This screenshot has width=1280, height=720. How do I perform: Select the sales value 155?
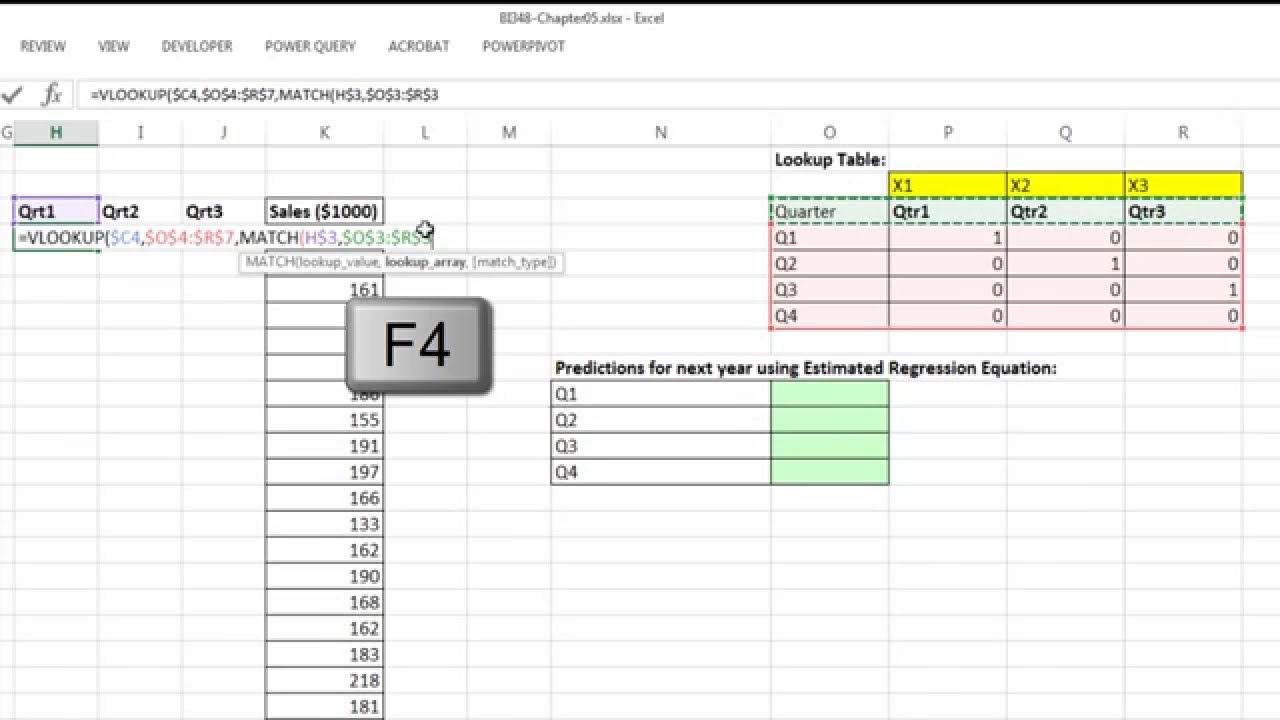(x=324, y=420)
